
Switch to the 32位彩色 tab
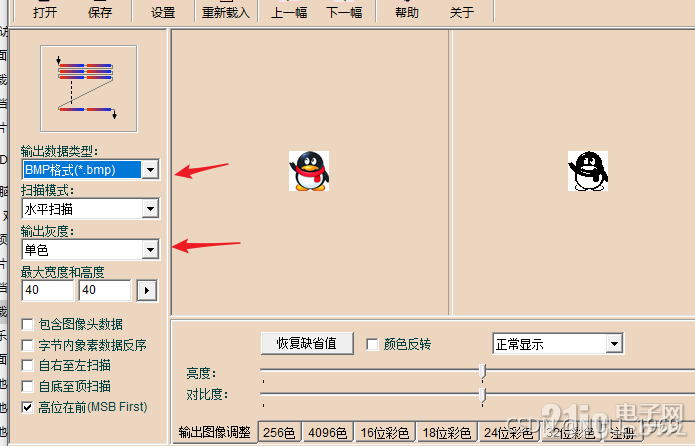[x=571, y=433]
